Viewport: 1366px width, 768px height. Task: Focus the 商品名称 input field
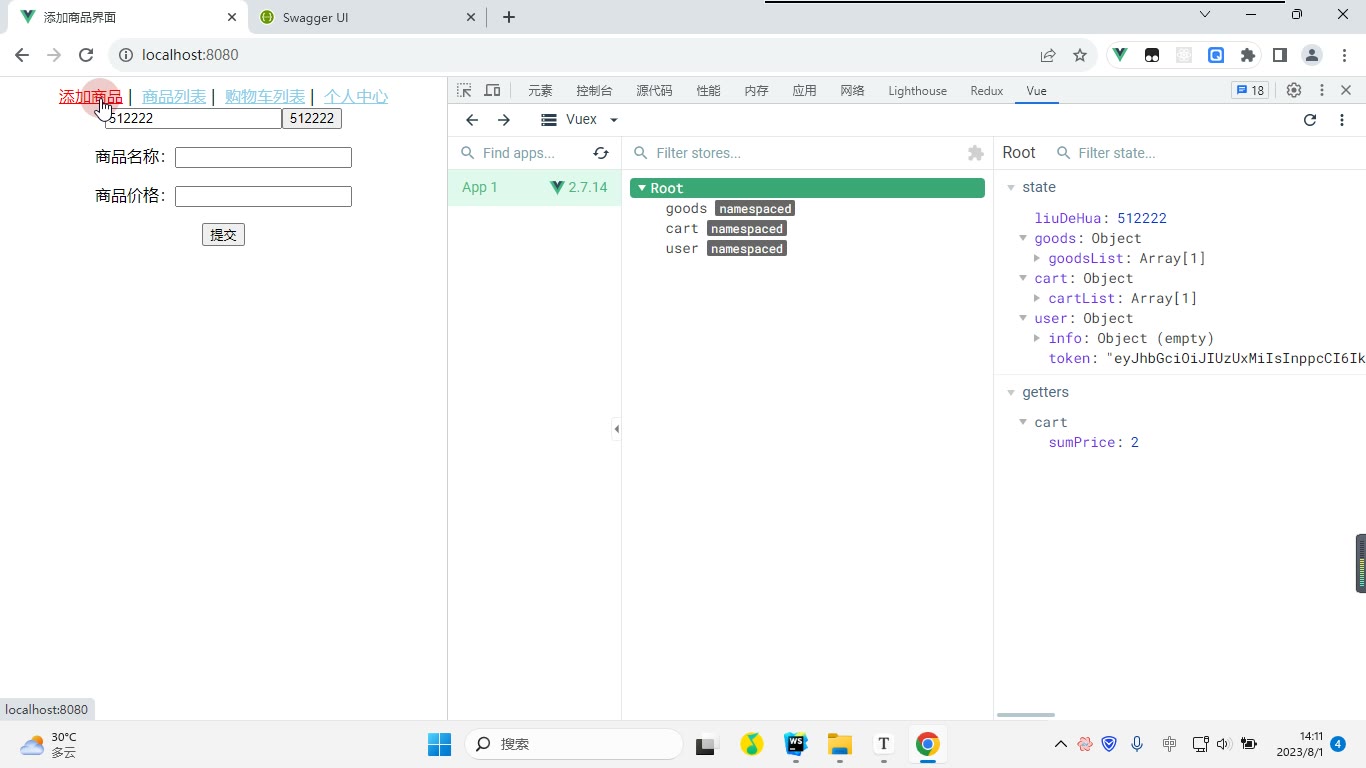click(x=263, y=157)
